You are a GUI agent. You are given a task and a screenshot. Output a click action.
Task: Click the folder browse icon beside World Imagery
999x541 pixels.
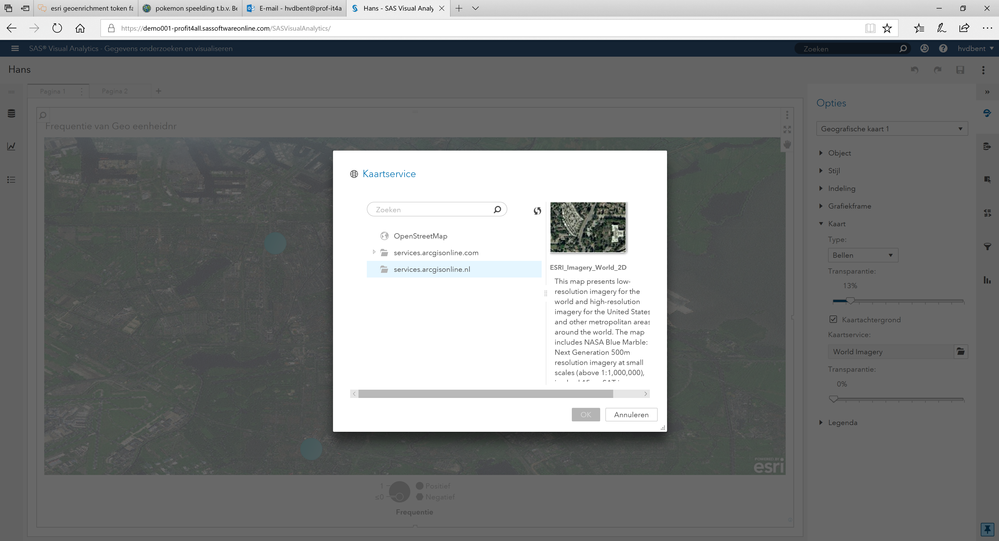(x=961, y=352)
